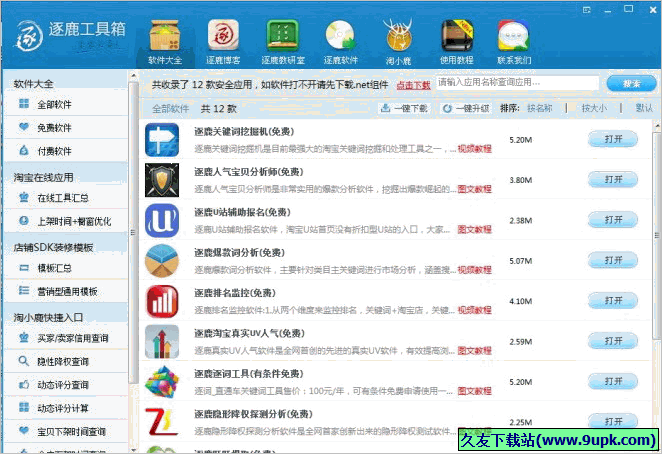Image resolution: width=662 pixels, height=454 pixels.
Task: Open 图文教程 link for 逐鹿人气宝贝分析师
Action: [475, 189]
